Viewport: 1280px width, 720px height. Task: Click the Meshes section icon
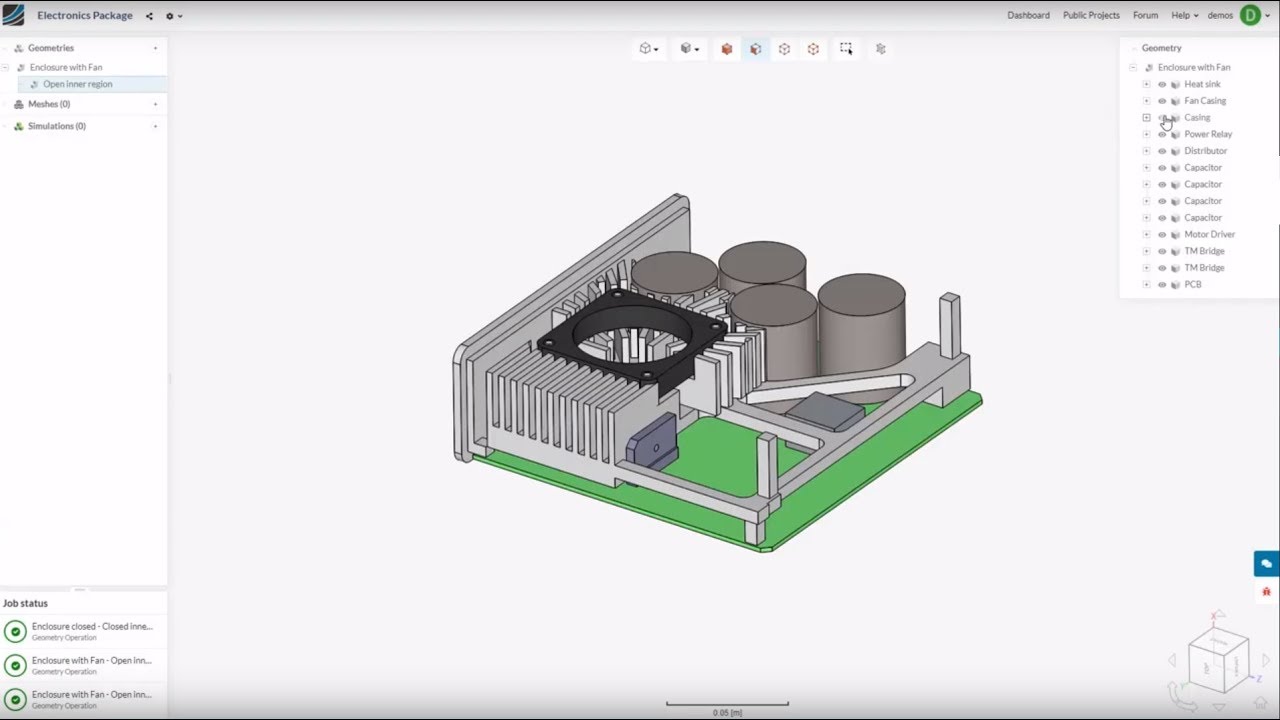point(18,104)
